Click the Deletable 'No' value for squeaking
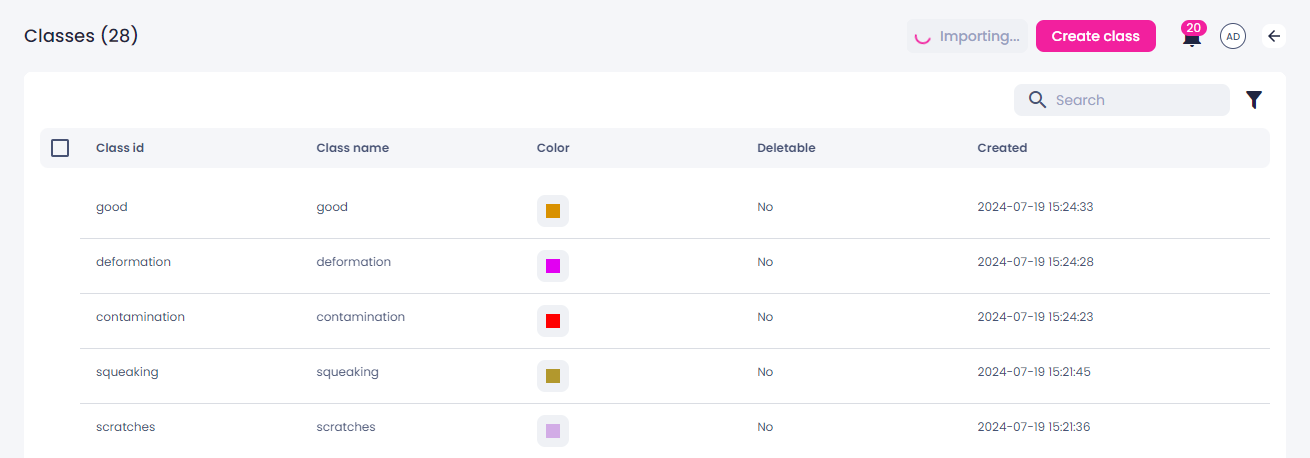 [x=765, y=372]
